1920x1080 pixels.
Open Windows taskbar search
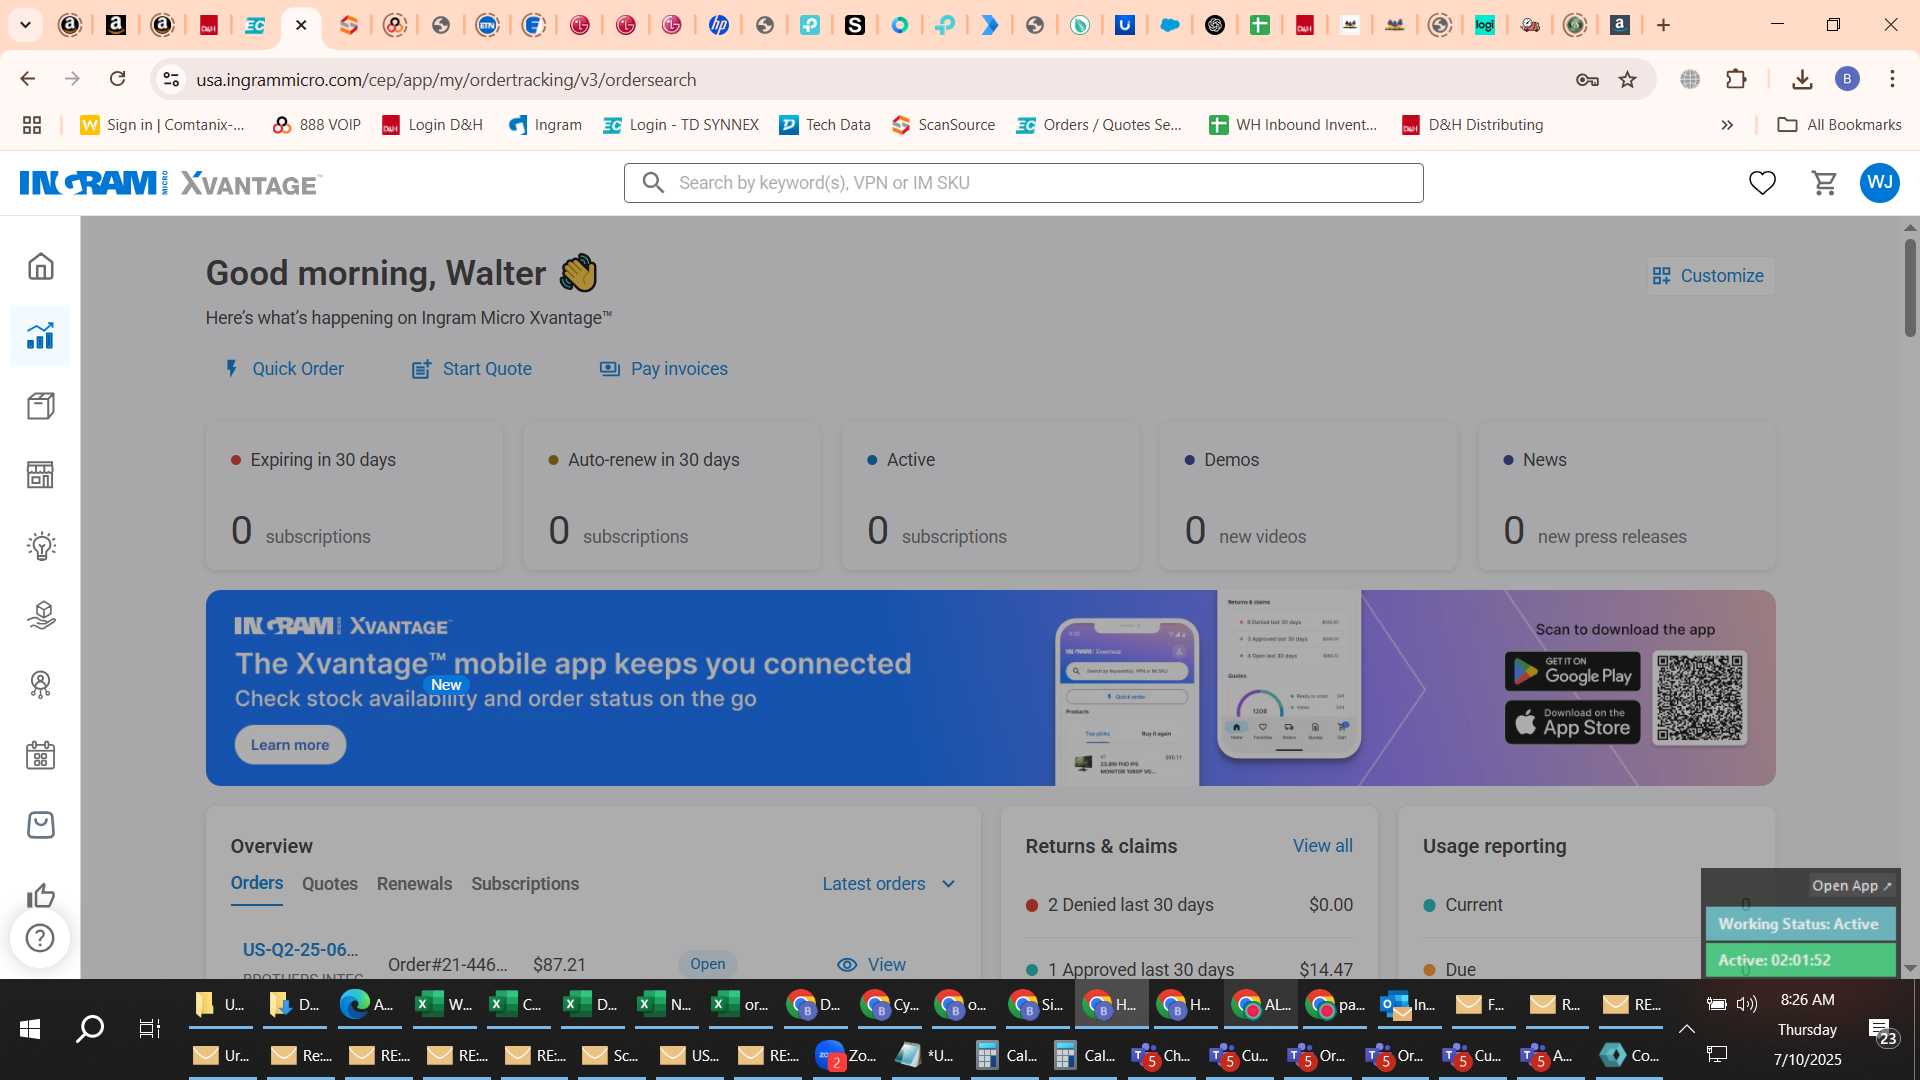point(90,1028)
